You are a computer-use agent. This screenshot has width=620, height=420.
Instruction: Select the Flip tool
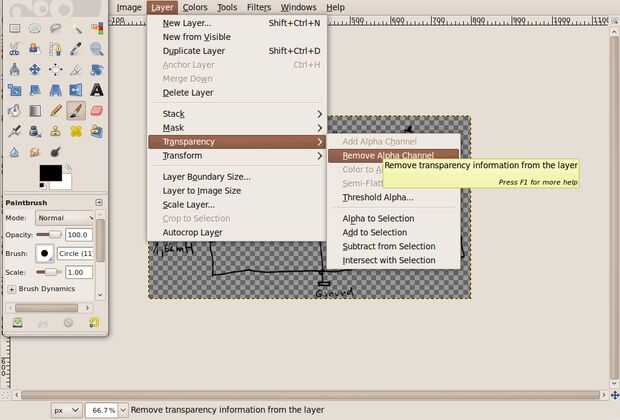pyautogui.click(x=76, y=90)
